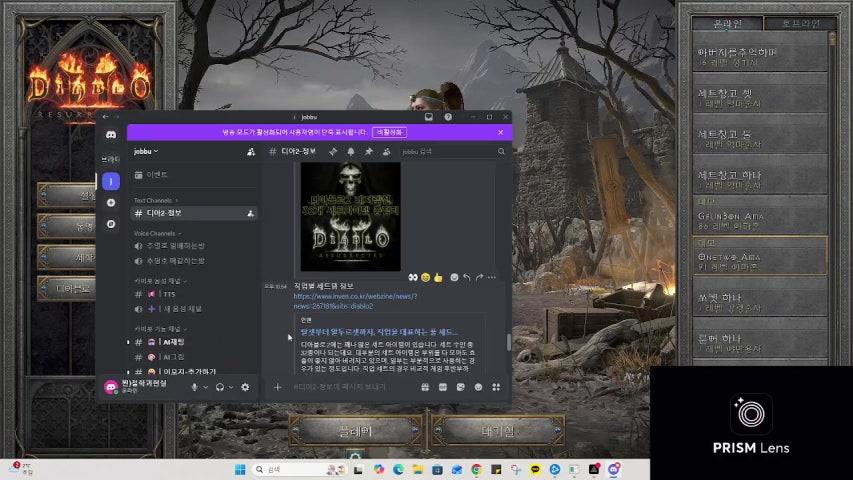
Task: Open Discord direct messages home icon
Action: pos(111,135)
